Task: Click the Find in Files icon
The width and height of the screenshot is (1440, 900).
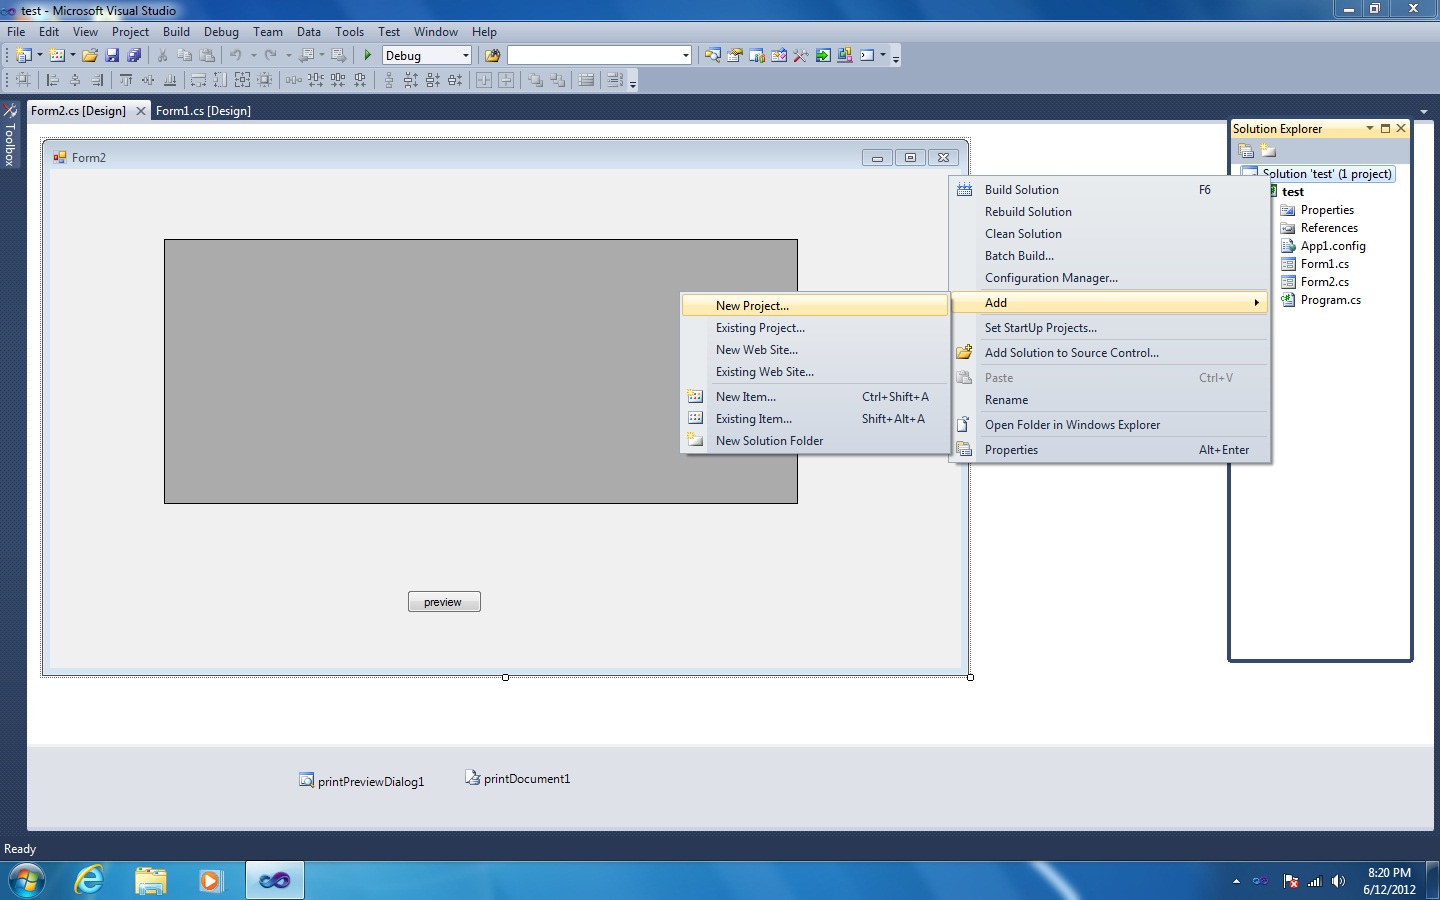Action: coord(492,56)
